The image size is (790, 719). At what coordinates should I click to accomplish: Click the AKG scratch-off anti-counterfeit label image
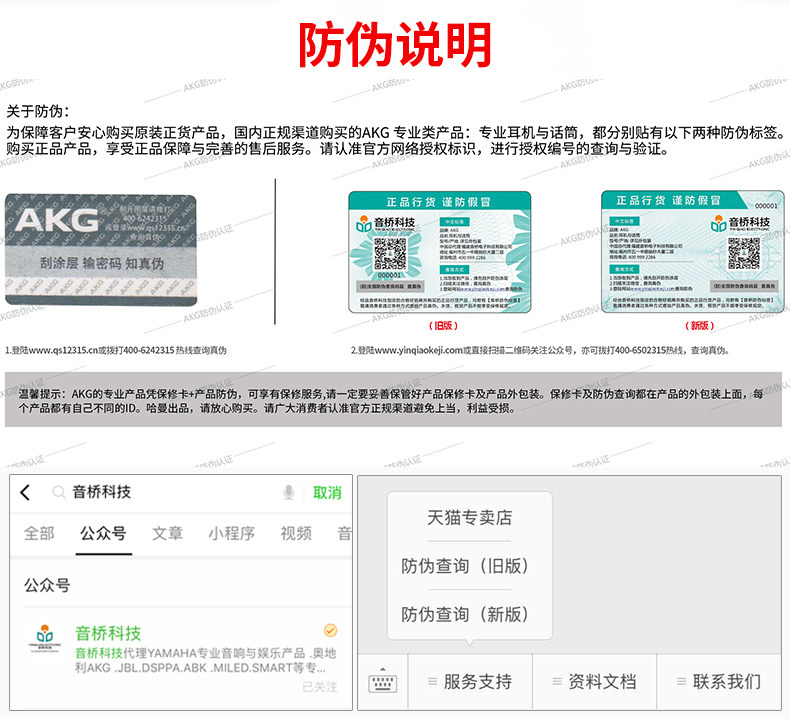tap(101, 250)
